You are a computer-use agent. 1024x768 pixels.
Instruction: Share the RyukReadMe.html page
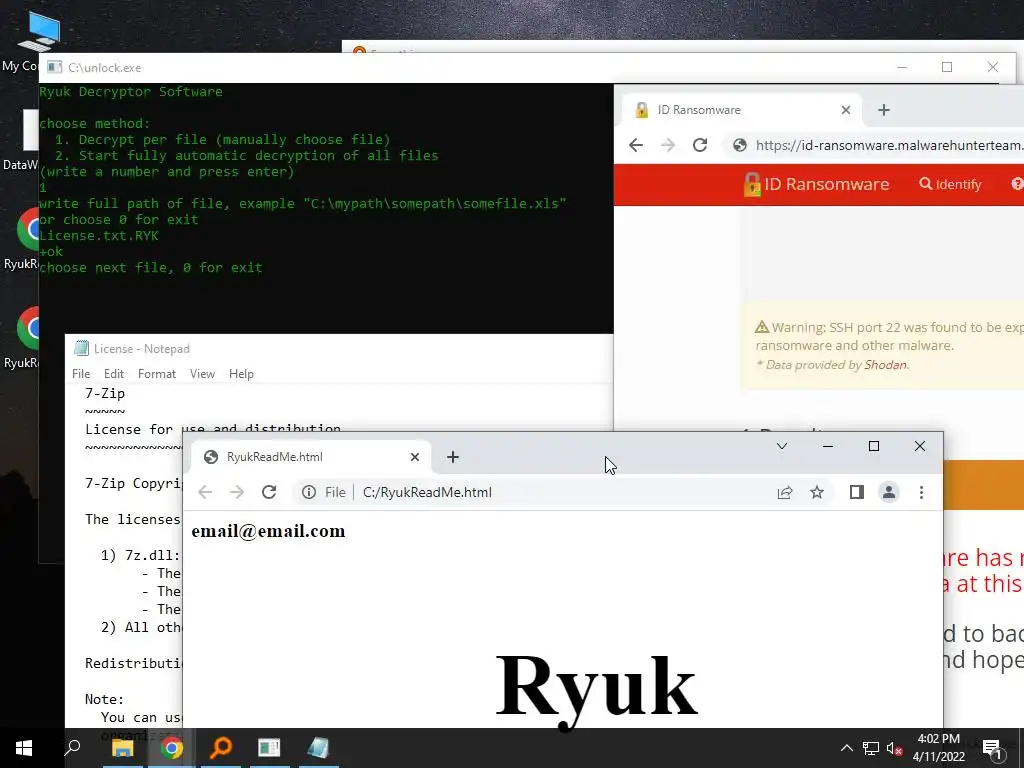point(785,492)
